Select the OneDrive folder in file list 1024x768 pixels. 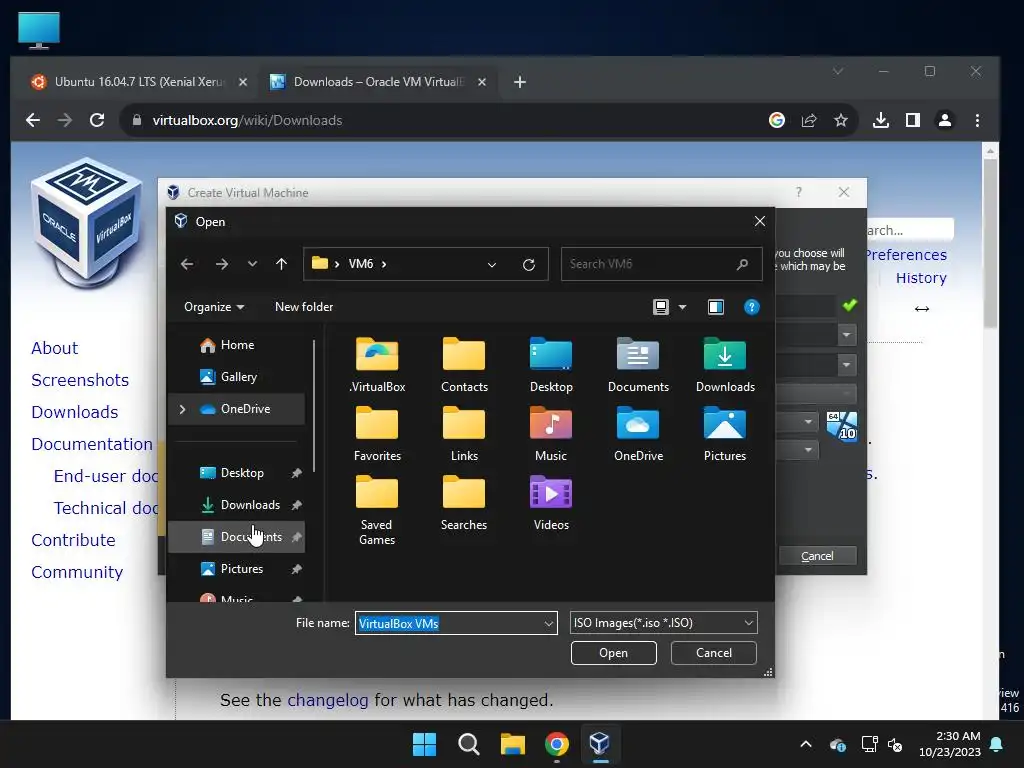coord(638,434)
